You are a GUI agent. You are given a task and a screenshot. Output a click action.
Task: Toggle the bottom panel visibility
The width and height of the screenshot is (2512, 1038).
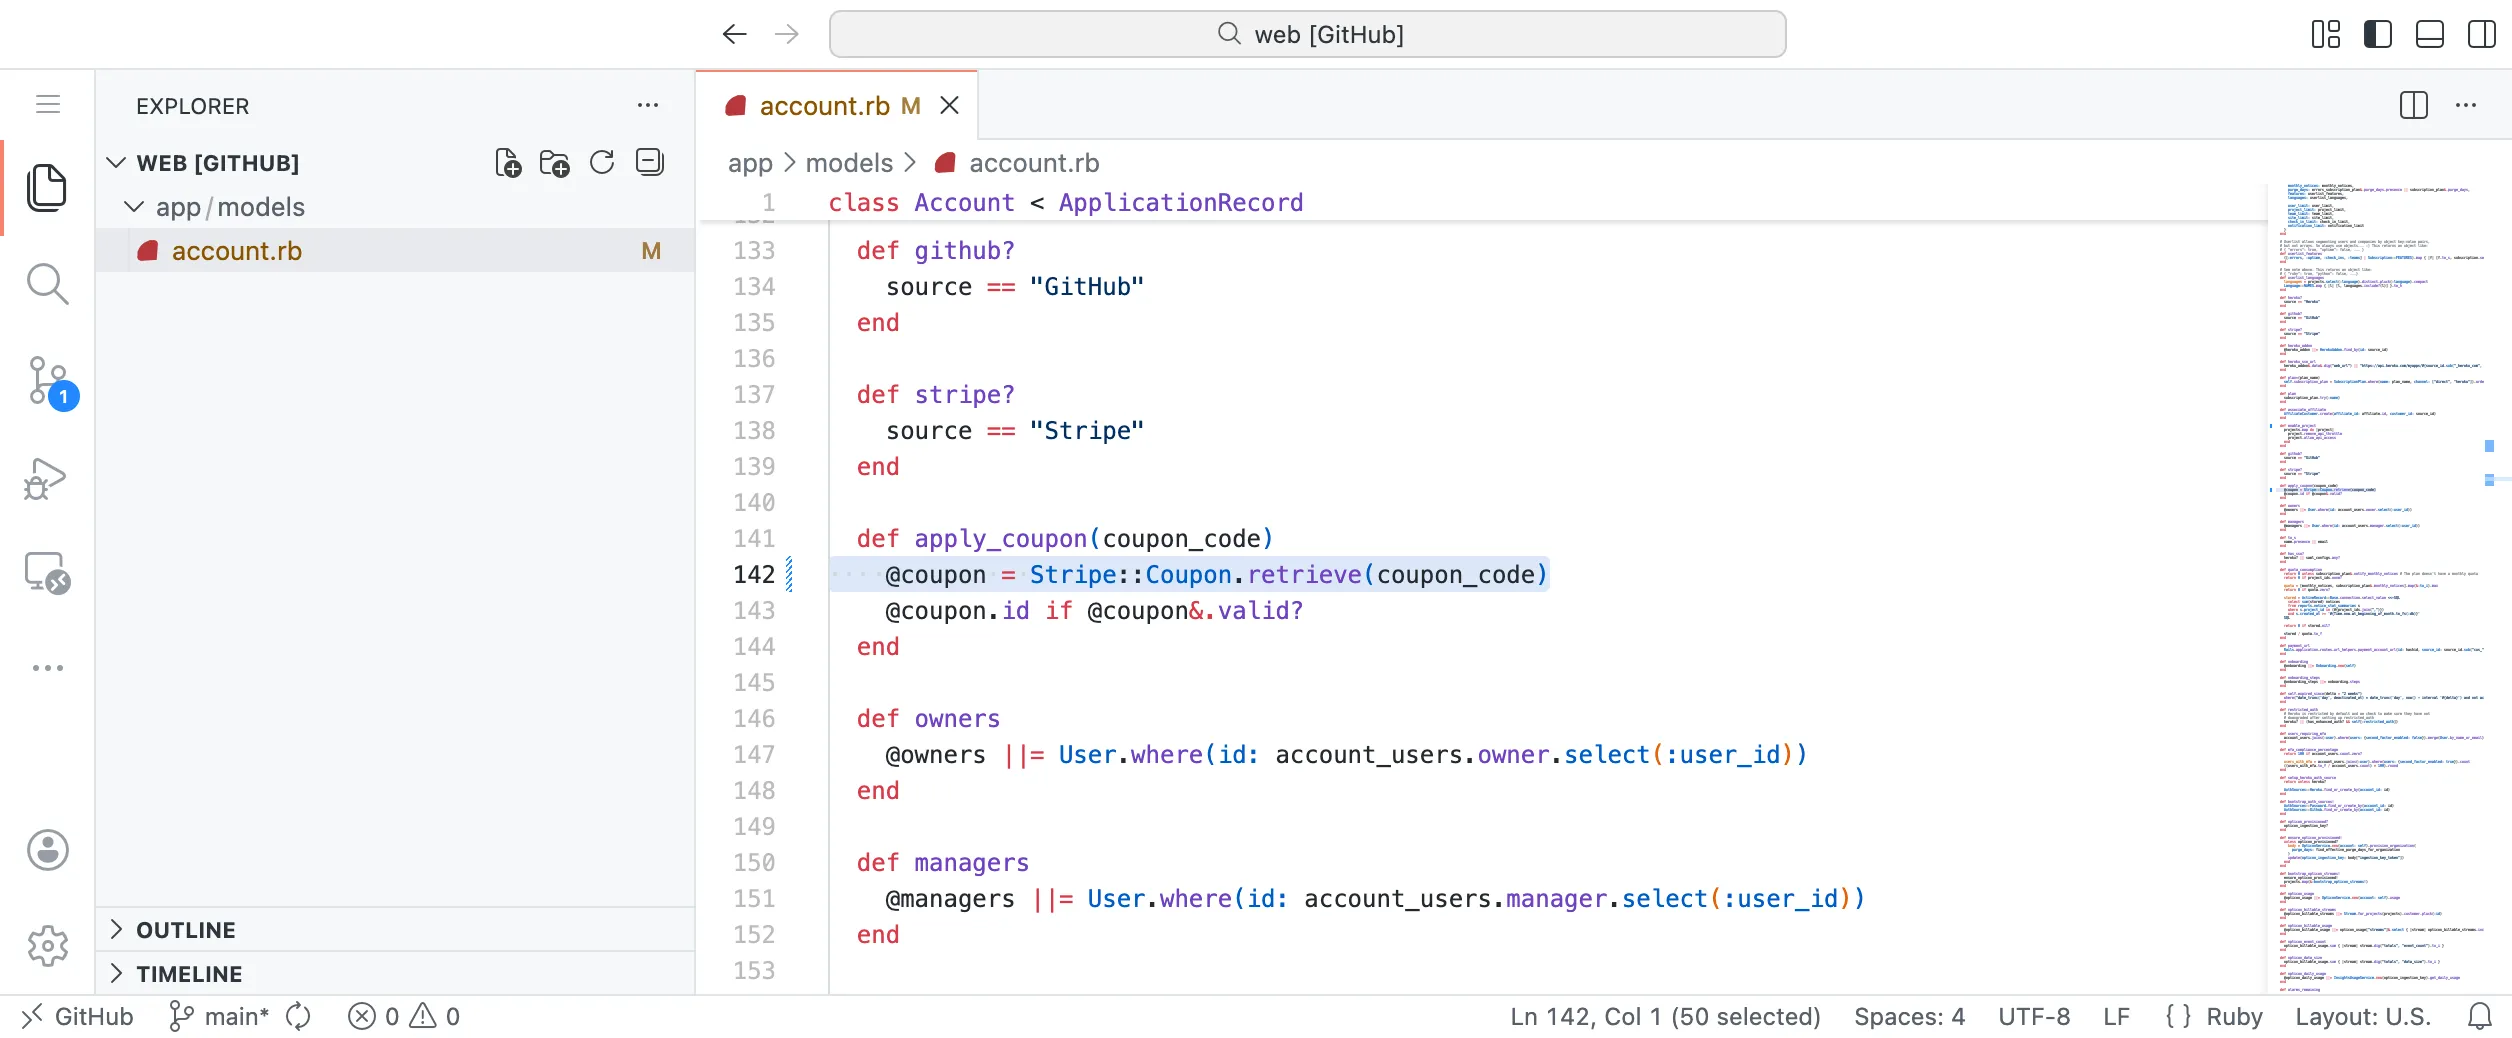(x=2430, y=33)
